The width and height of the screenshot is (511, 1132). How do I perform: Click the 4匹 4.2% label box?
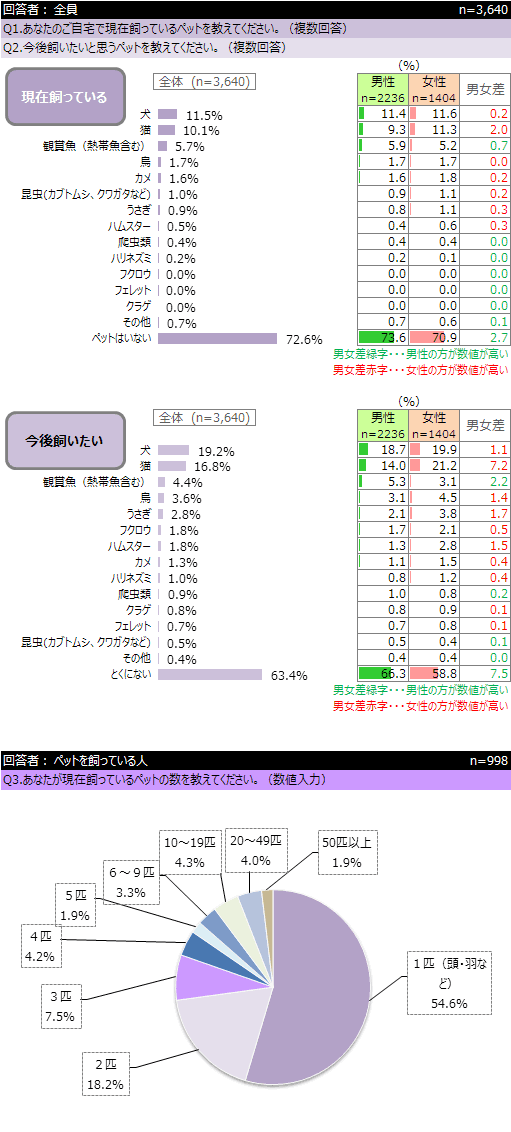pos(42,945)
